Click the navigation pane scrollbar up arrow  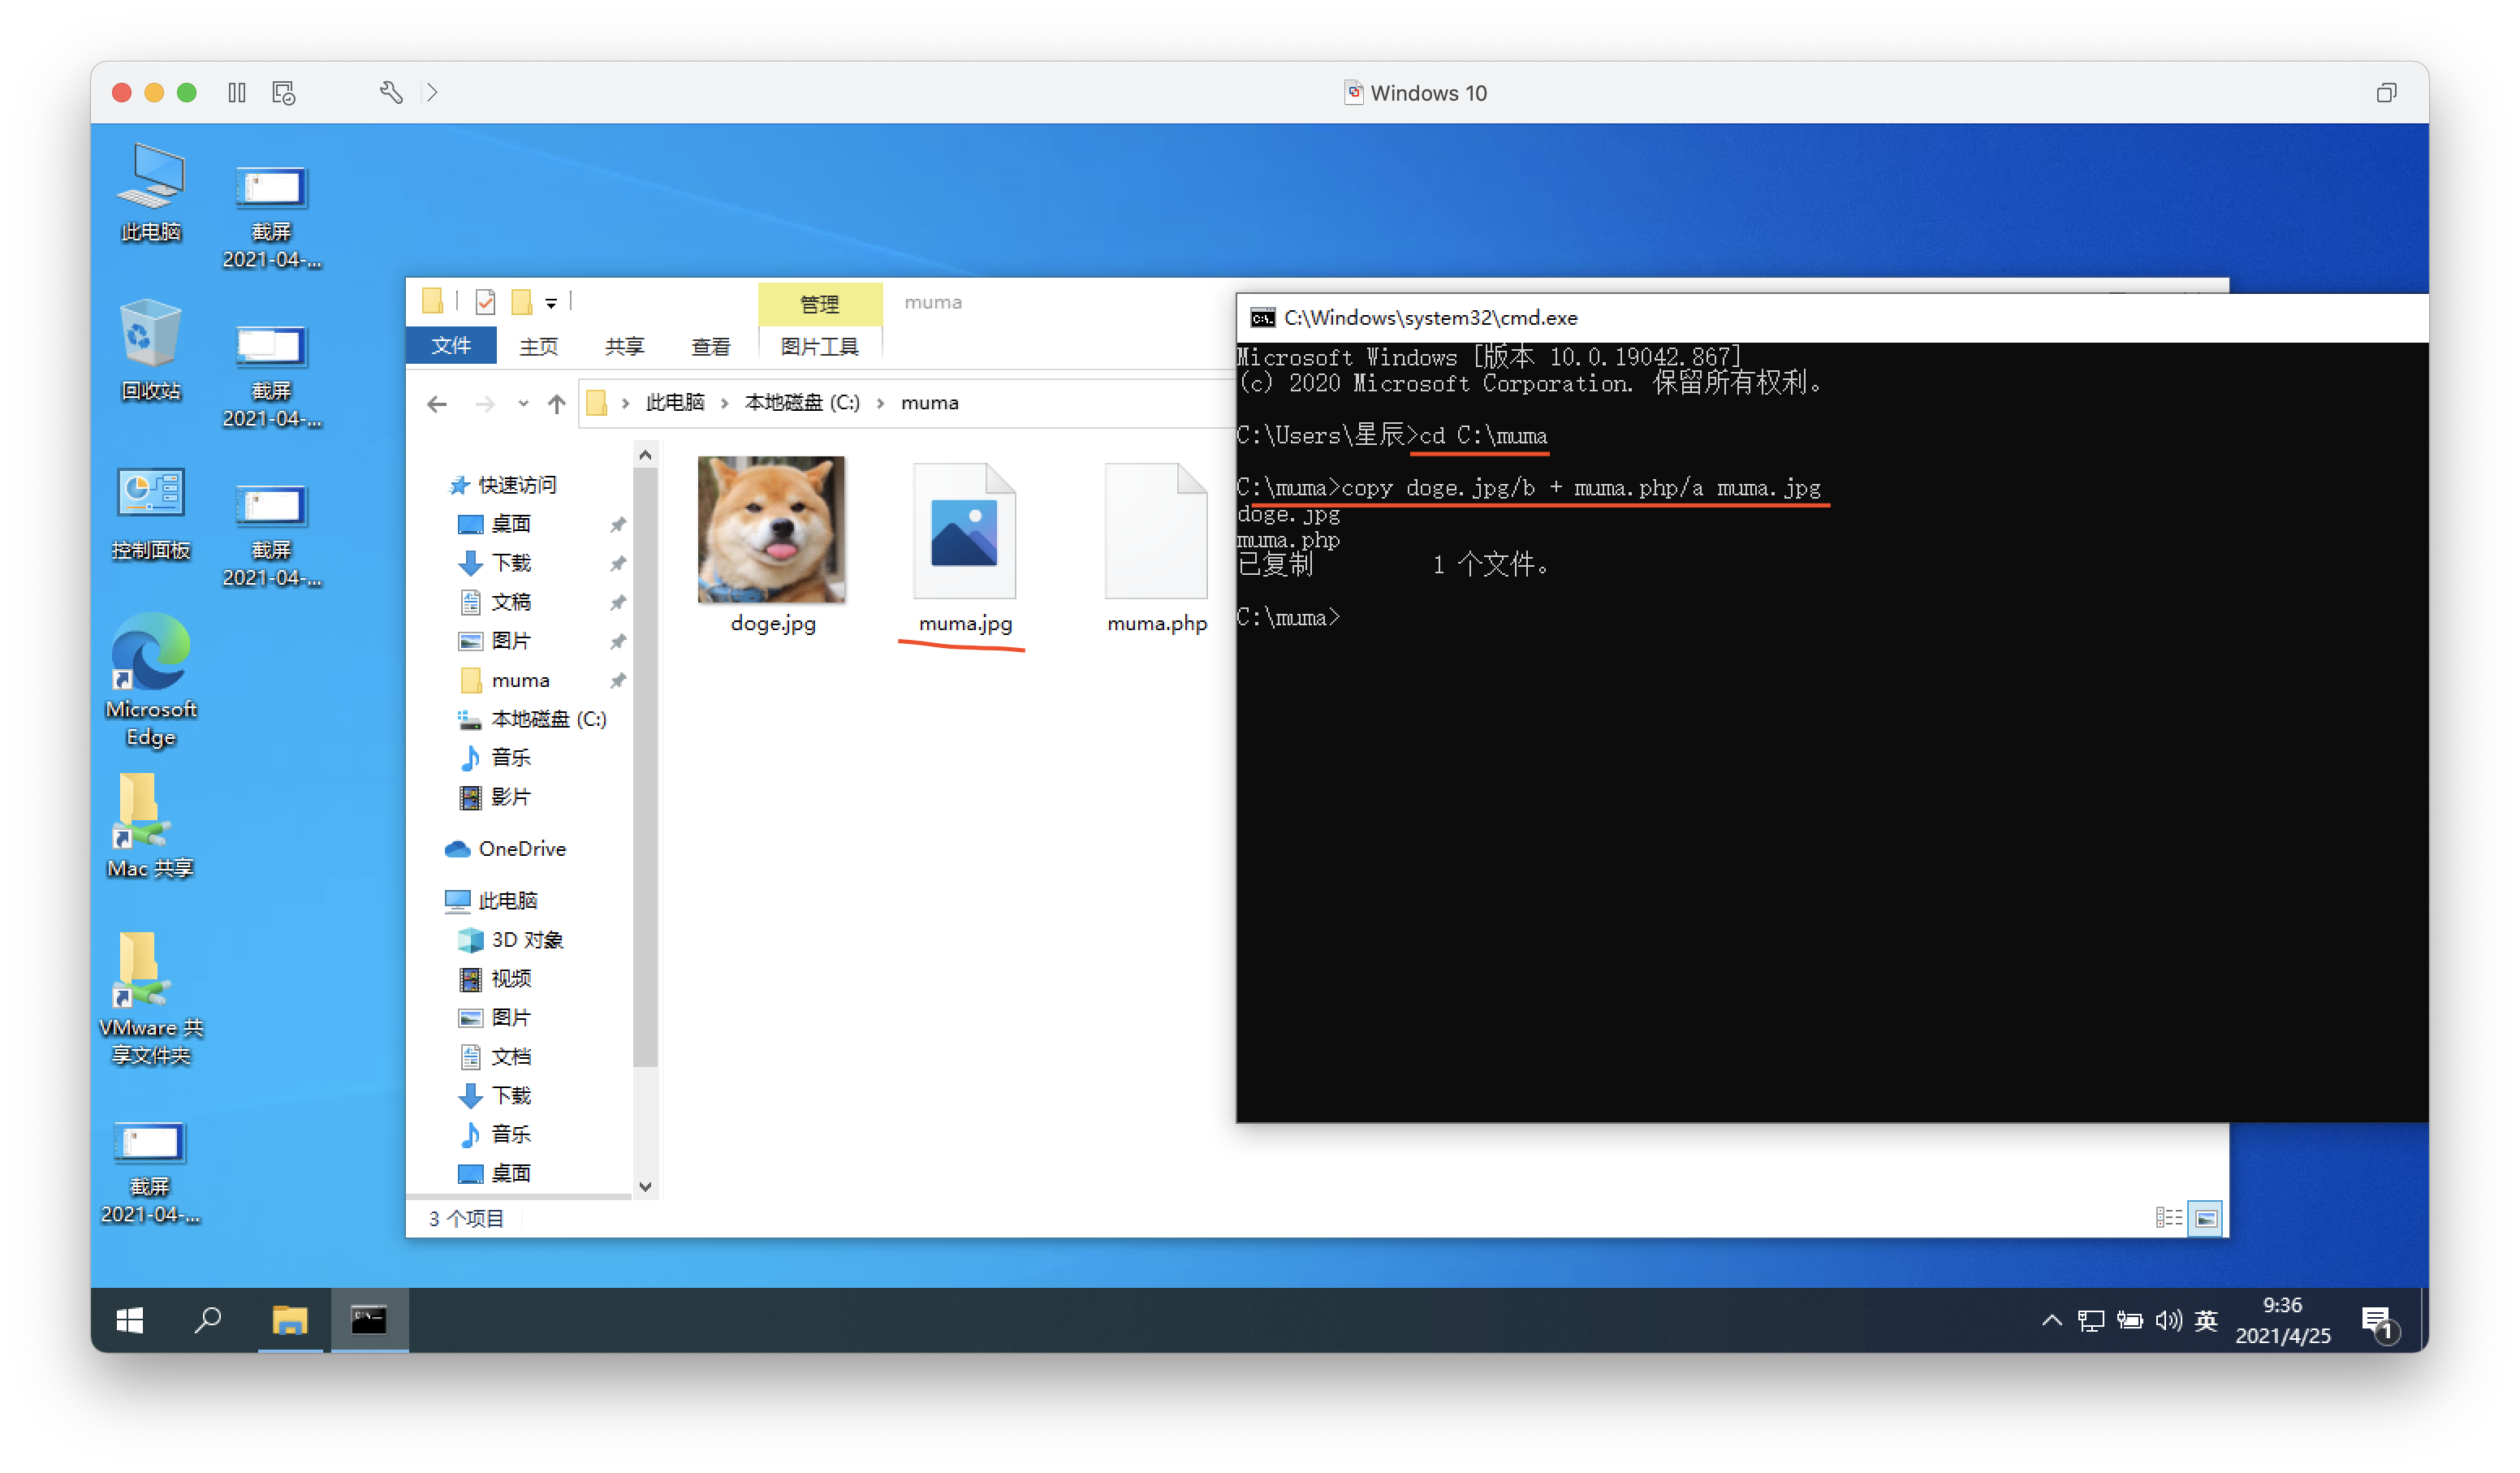pyautogui.click(x=646, y=456)
